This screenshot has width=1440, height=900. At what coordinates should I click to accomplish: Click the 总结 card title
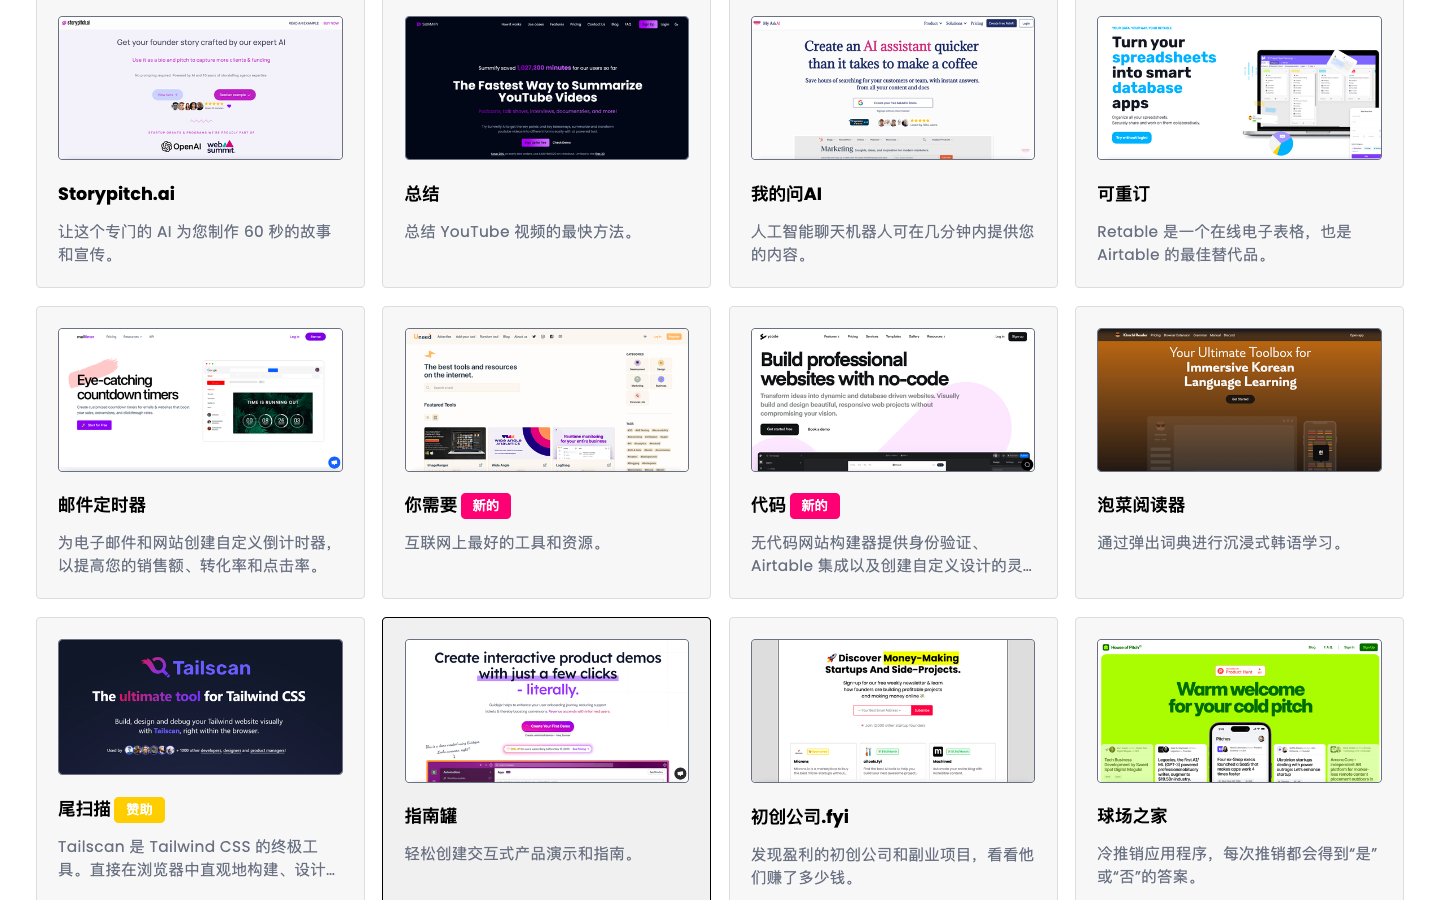tap(422, 194)
